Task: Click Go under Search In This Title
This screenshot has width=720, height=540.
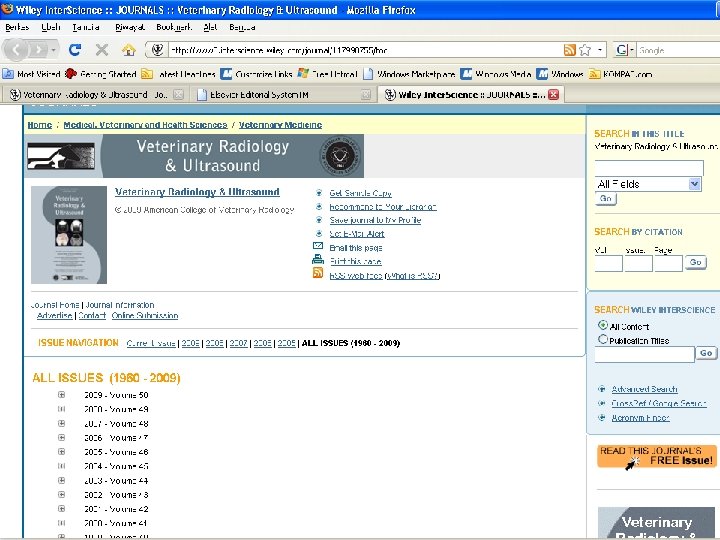Action: coord(606,198)
